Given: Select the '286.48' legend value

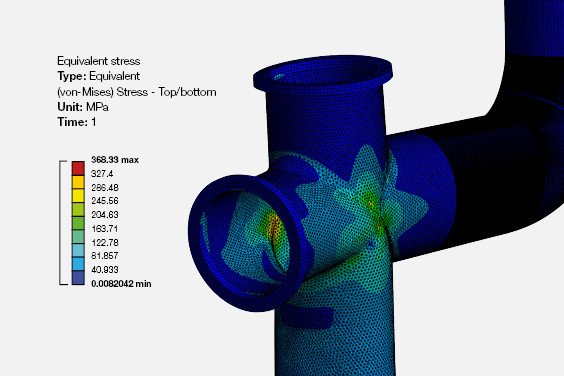Looking at the screenshot, I should pyautogui.click(x=105, y=187).
